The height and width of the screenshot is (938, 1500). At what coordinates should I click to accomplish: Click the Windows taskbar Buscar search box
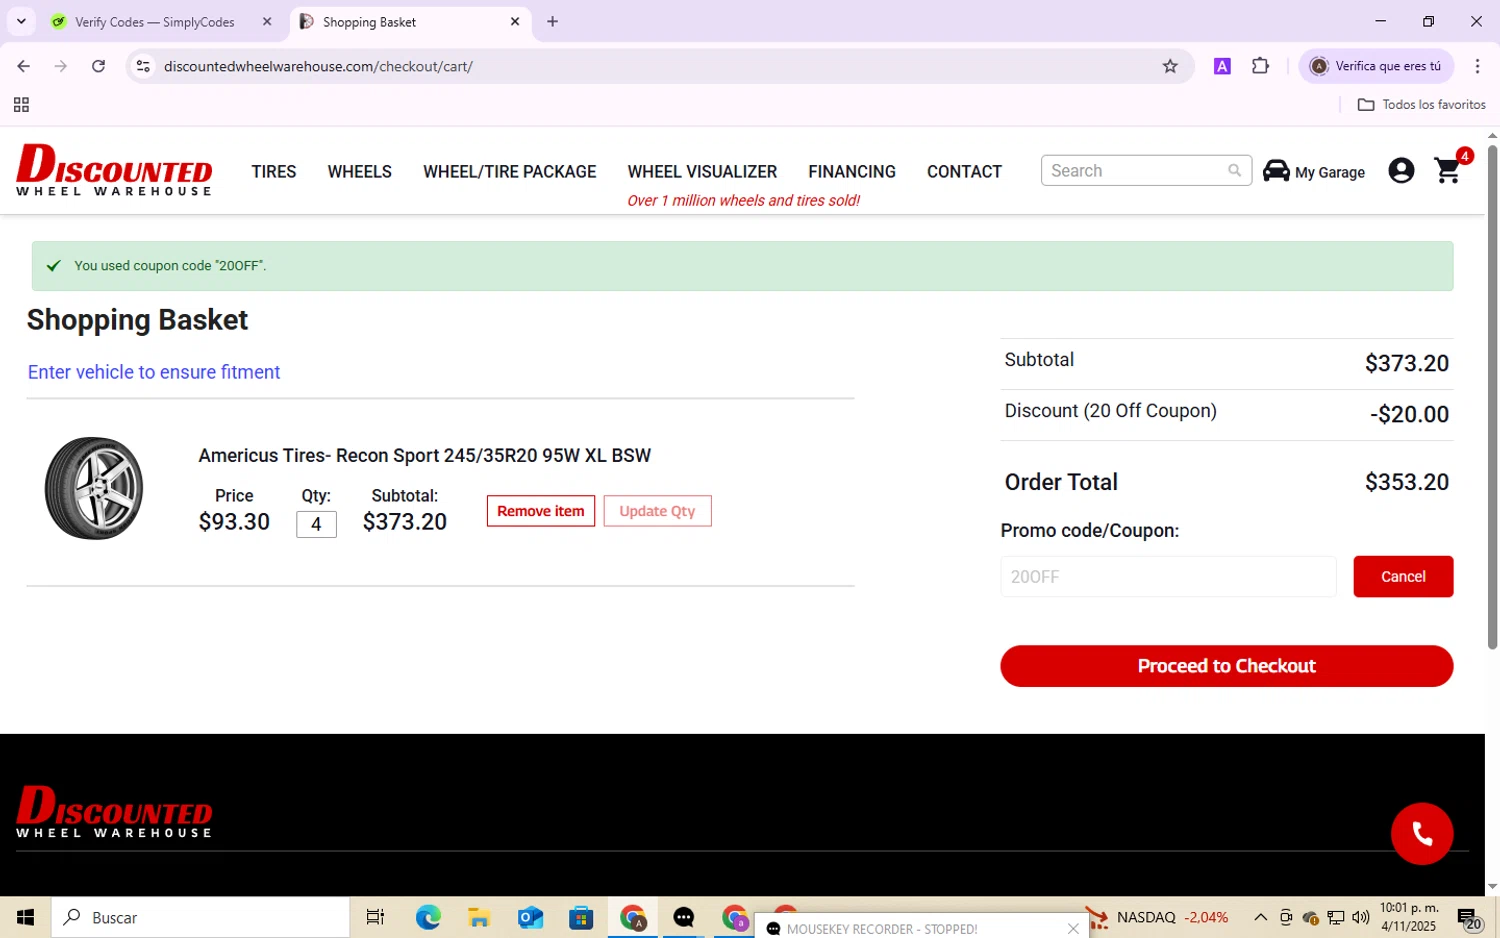pyautogui.click(x=200, y=917)
